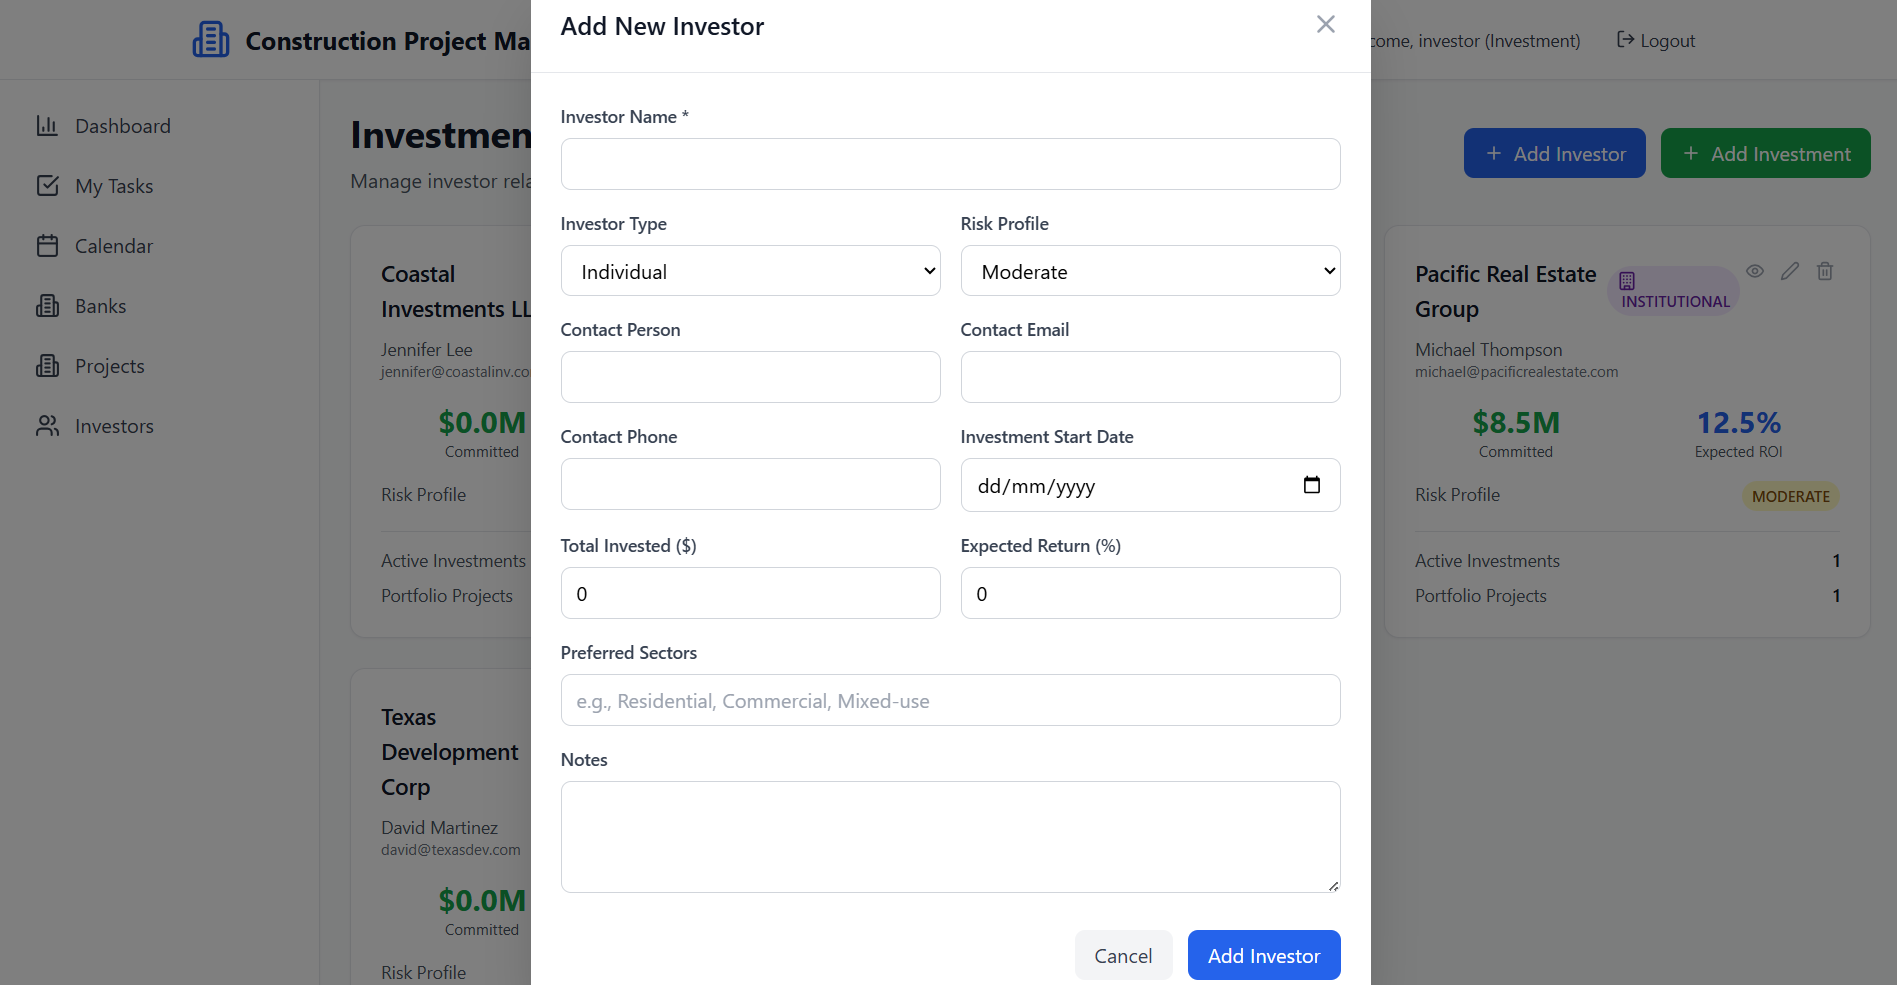Click the My Tasks checkmark icon
The height and width of the screenshot is (985, 1897).
[47, 186]
